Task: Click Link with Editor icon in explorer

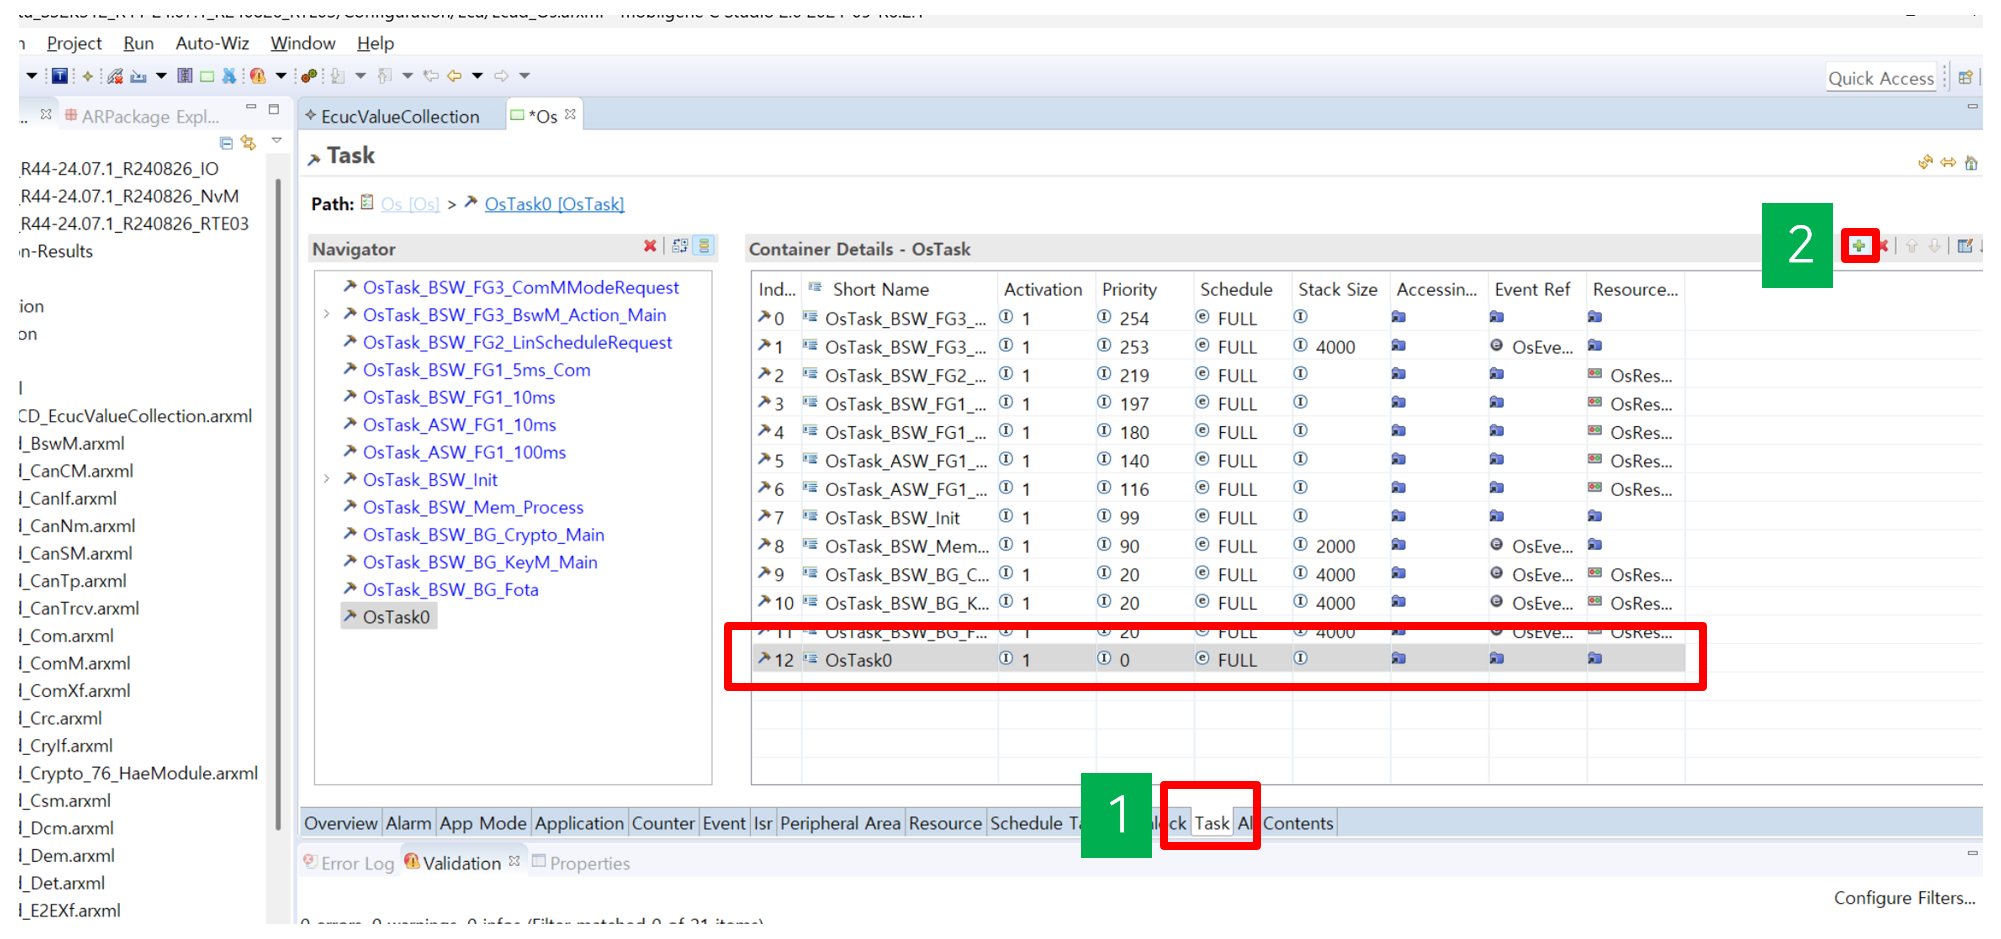Action: [248, 143]
